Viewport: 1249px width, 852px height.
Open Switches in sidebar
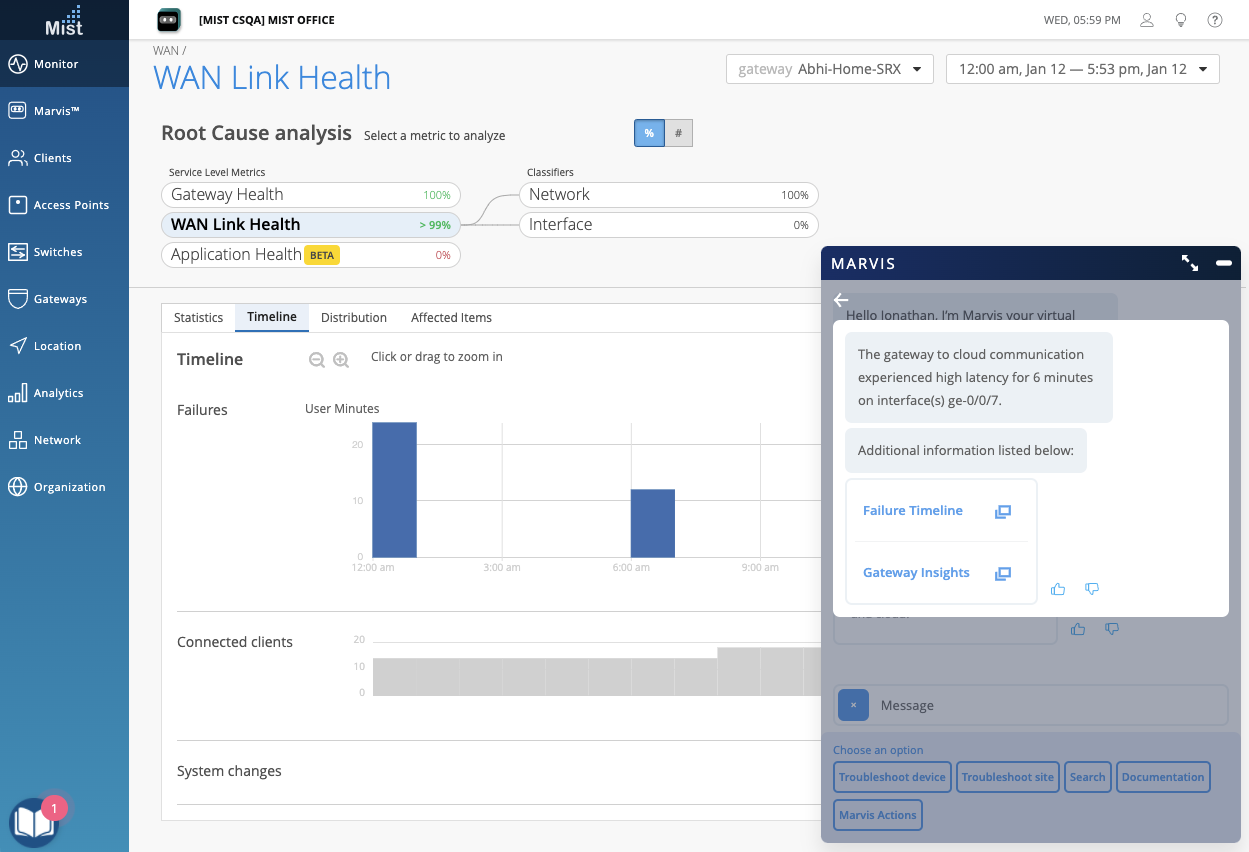pyautogui.click(x=64, y=252)
